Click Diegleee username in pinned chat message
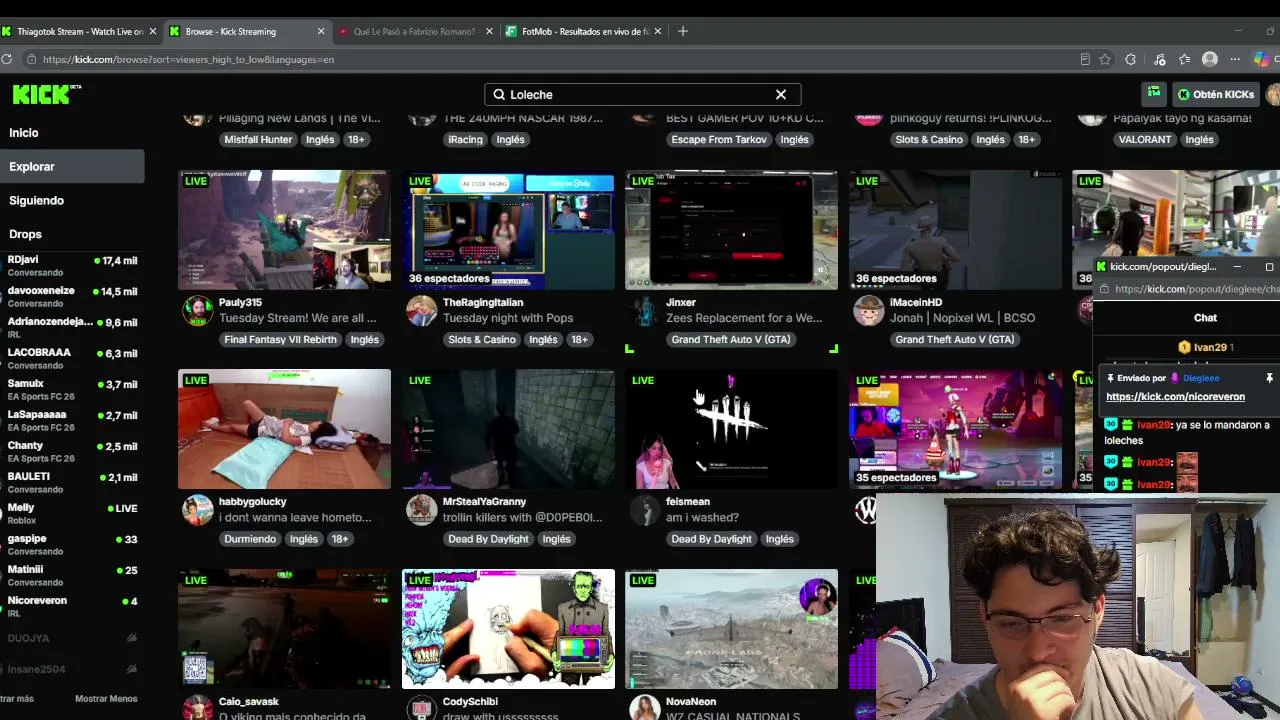The image size is (1280, 720). (1201, 378)
